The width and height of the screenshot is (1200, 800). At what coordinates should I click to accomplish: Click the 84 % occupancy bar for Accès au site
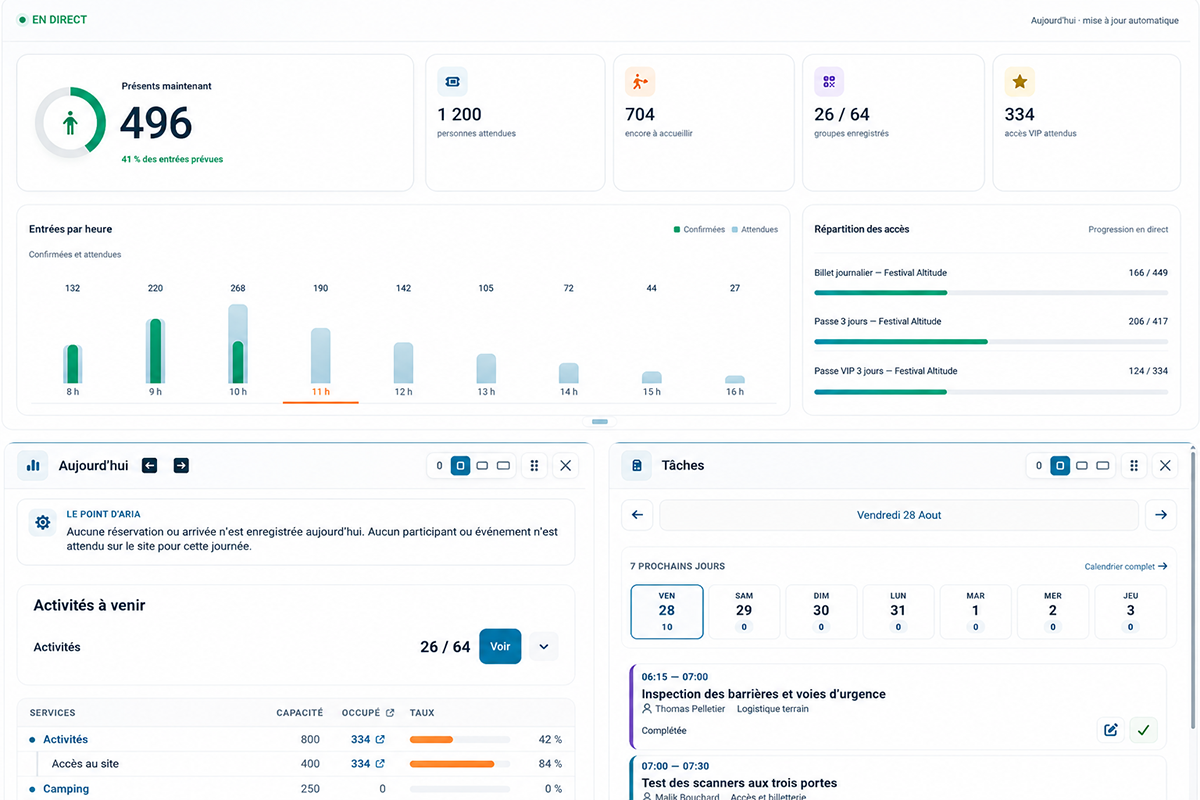click(460, 764)
